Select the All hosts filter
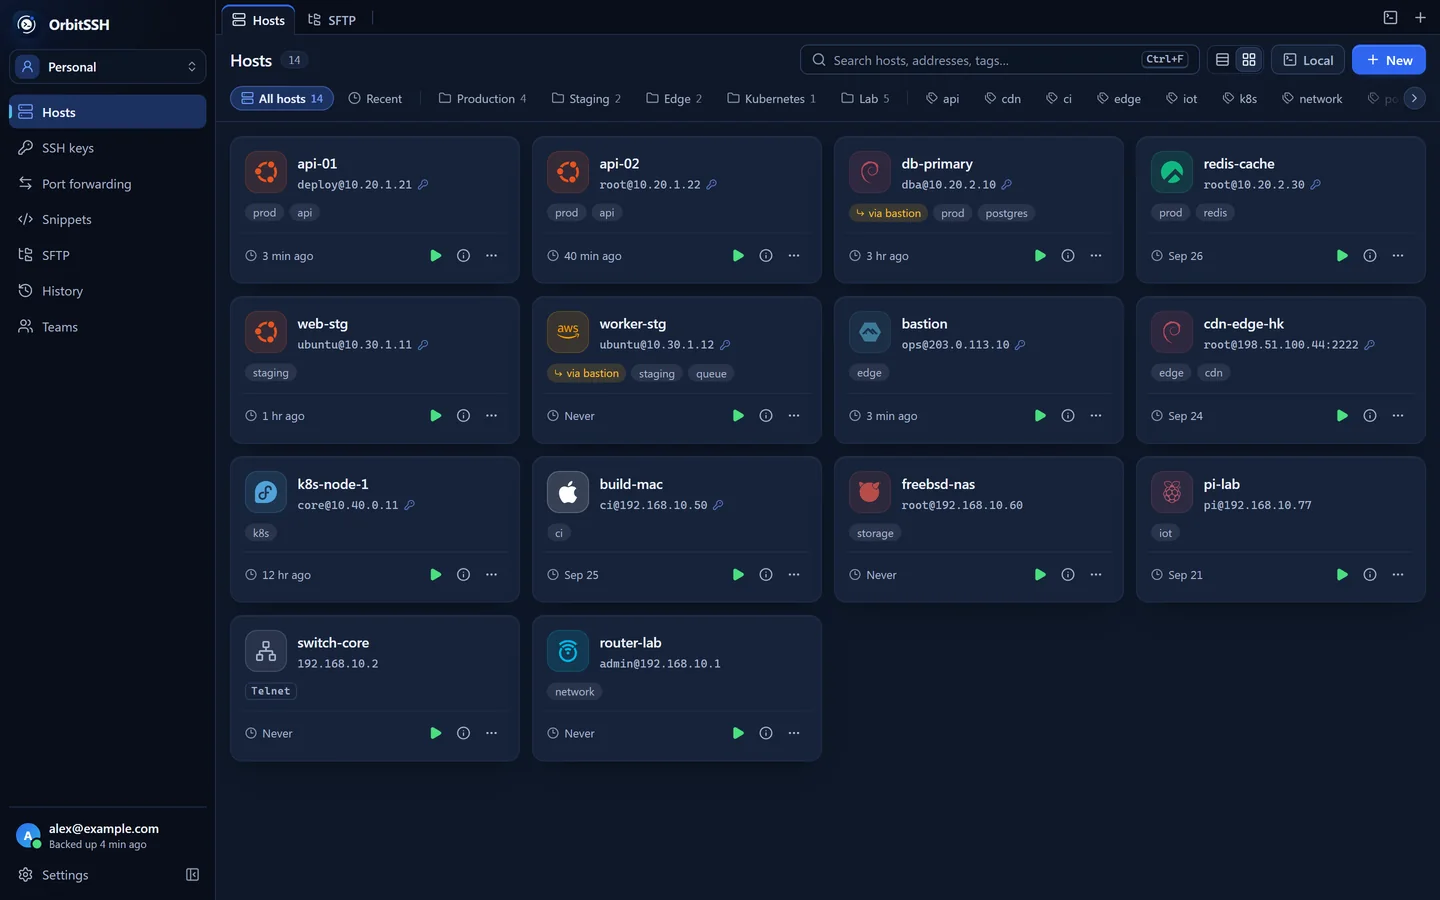This screenshot has height=900, width=1440. click(282, 99)
